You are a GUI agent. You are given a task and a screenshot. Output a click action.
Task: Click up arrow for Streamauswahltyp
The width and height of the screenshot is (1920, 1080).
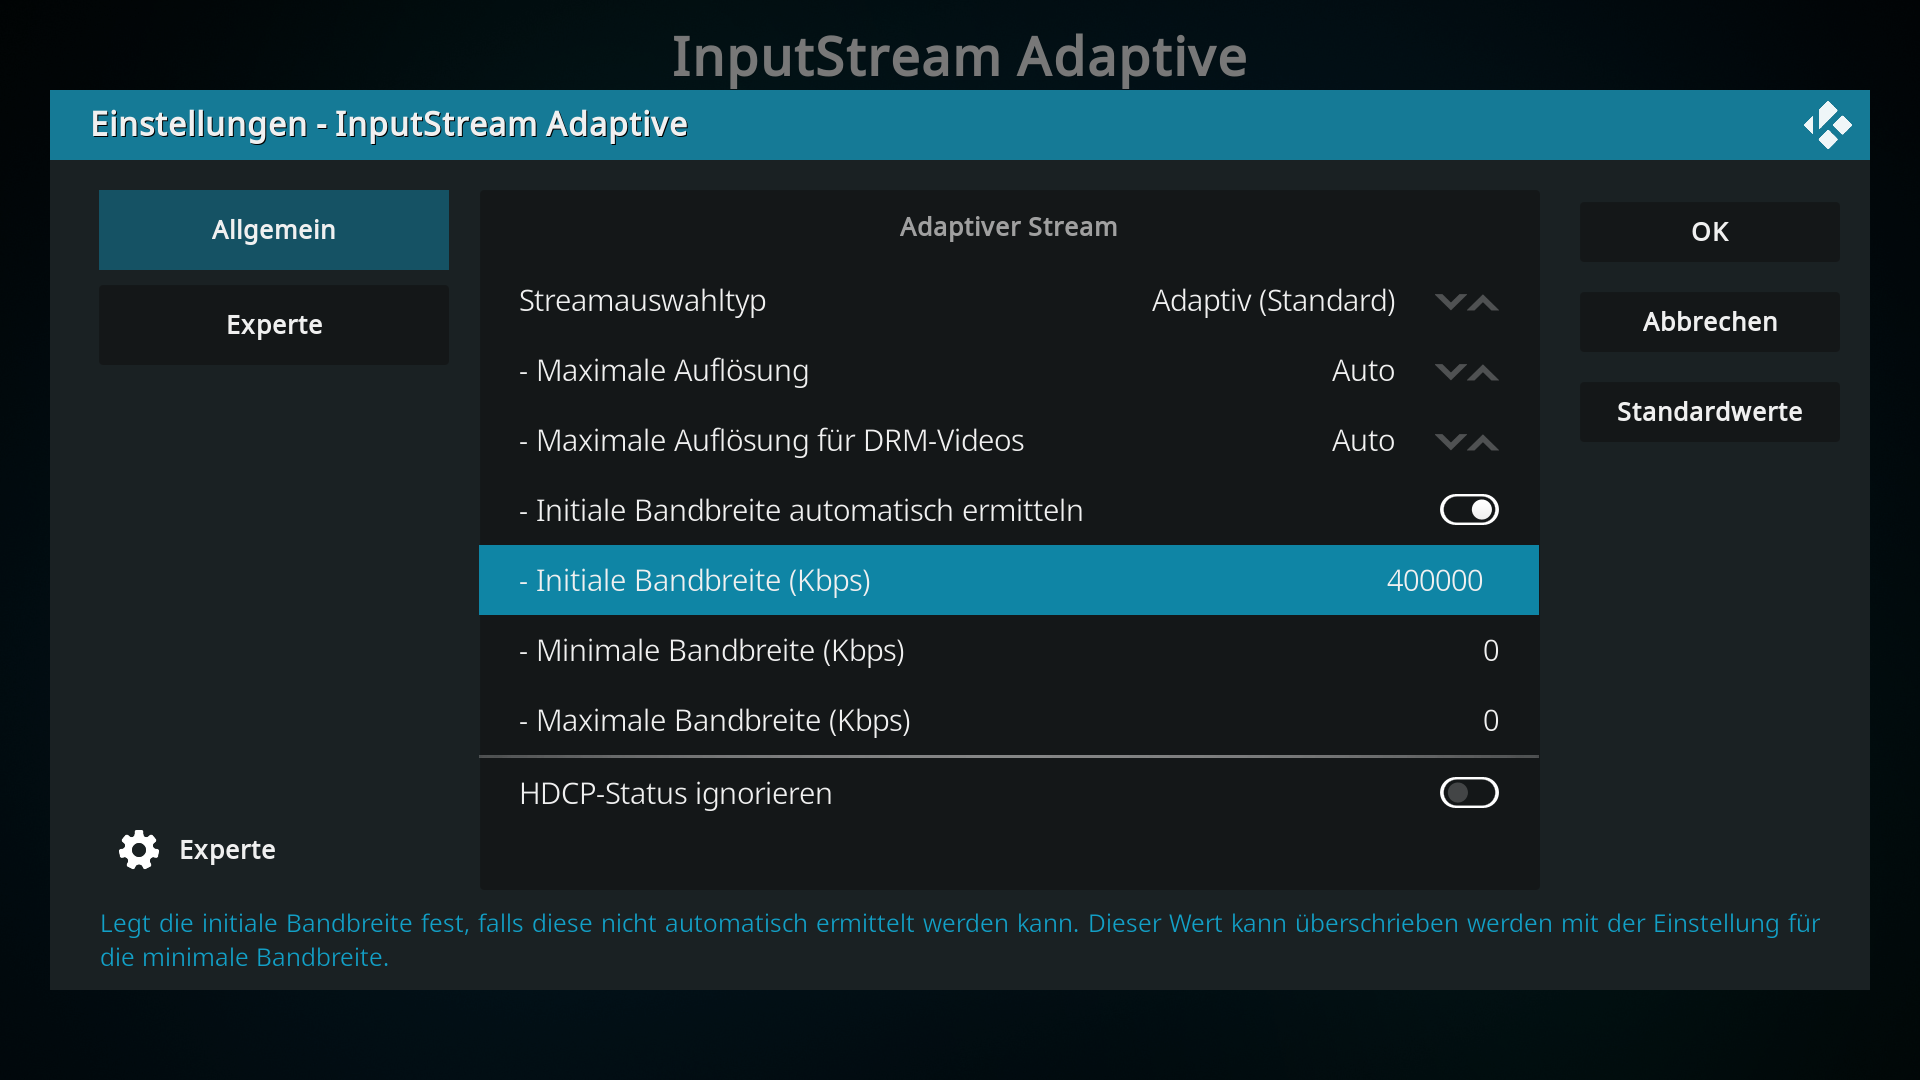tap(1483, 301)
